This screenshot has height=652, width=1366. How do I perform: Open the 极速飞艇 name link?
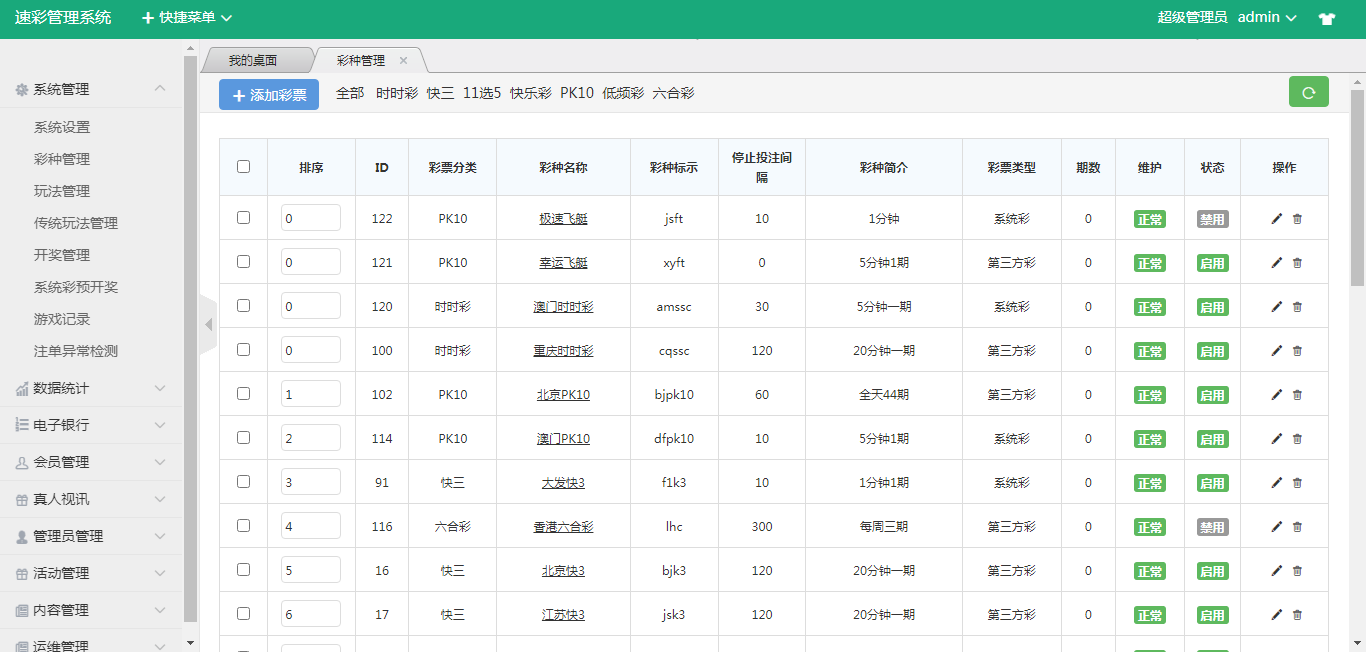[x=563, y=219]
